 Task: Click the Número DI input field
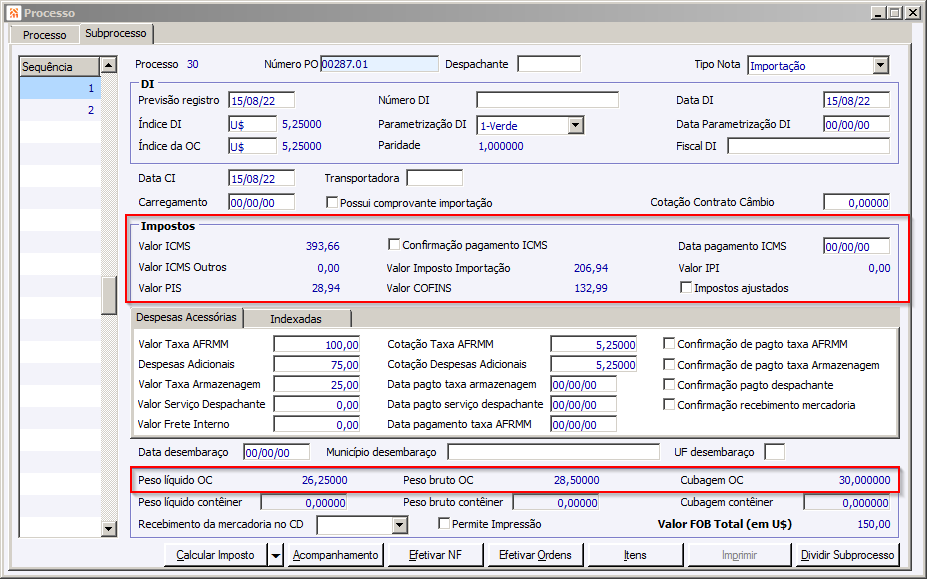(547, 100)
